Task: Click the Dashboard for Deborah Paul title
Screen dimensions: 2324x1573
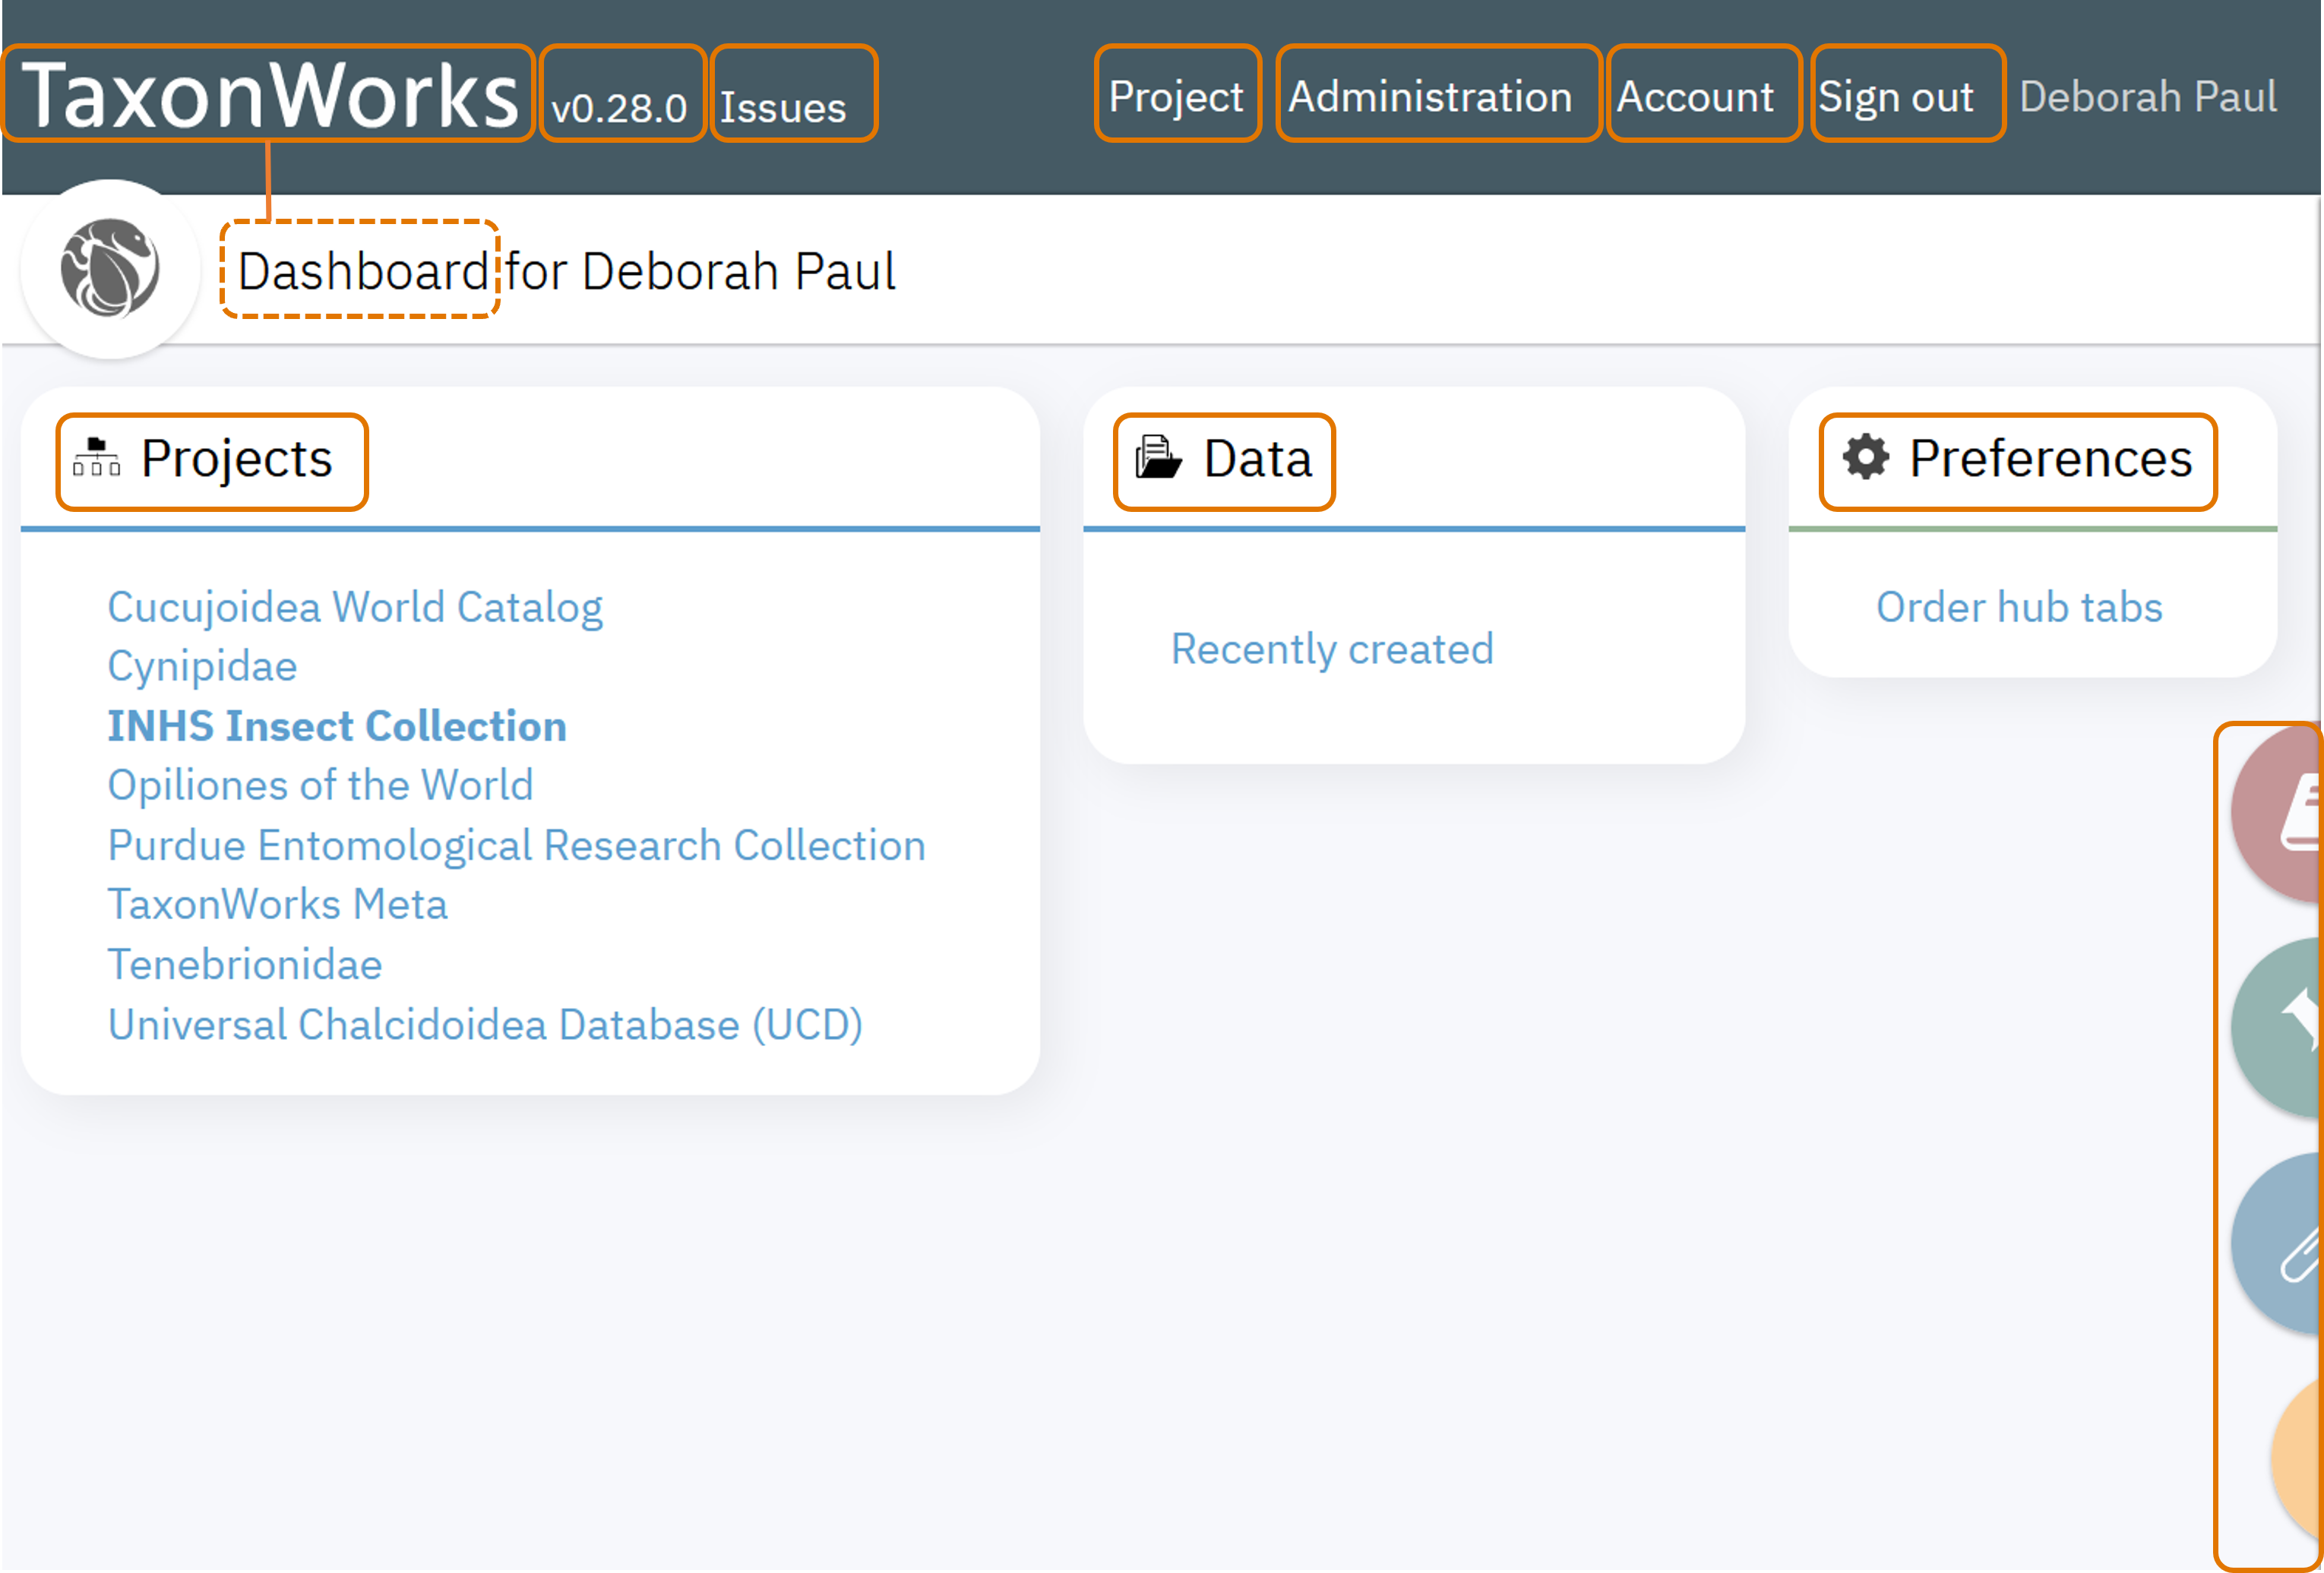Action: pyautogui.click(x=566, y=271)
